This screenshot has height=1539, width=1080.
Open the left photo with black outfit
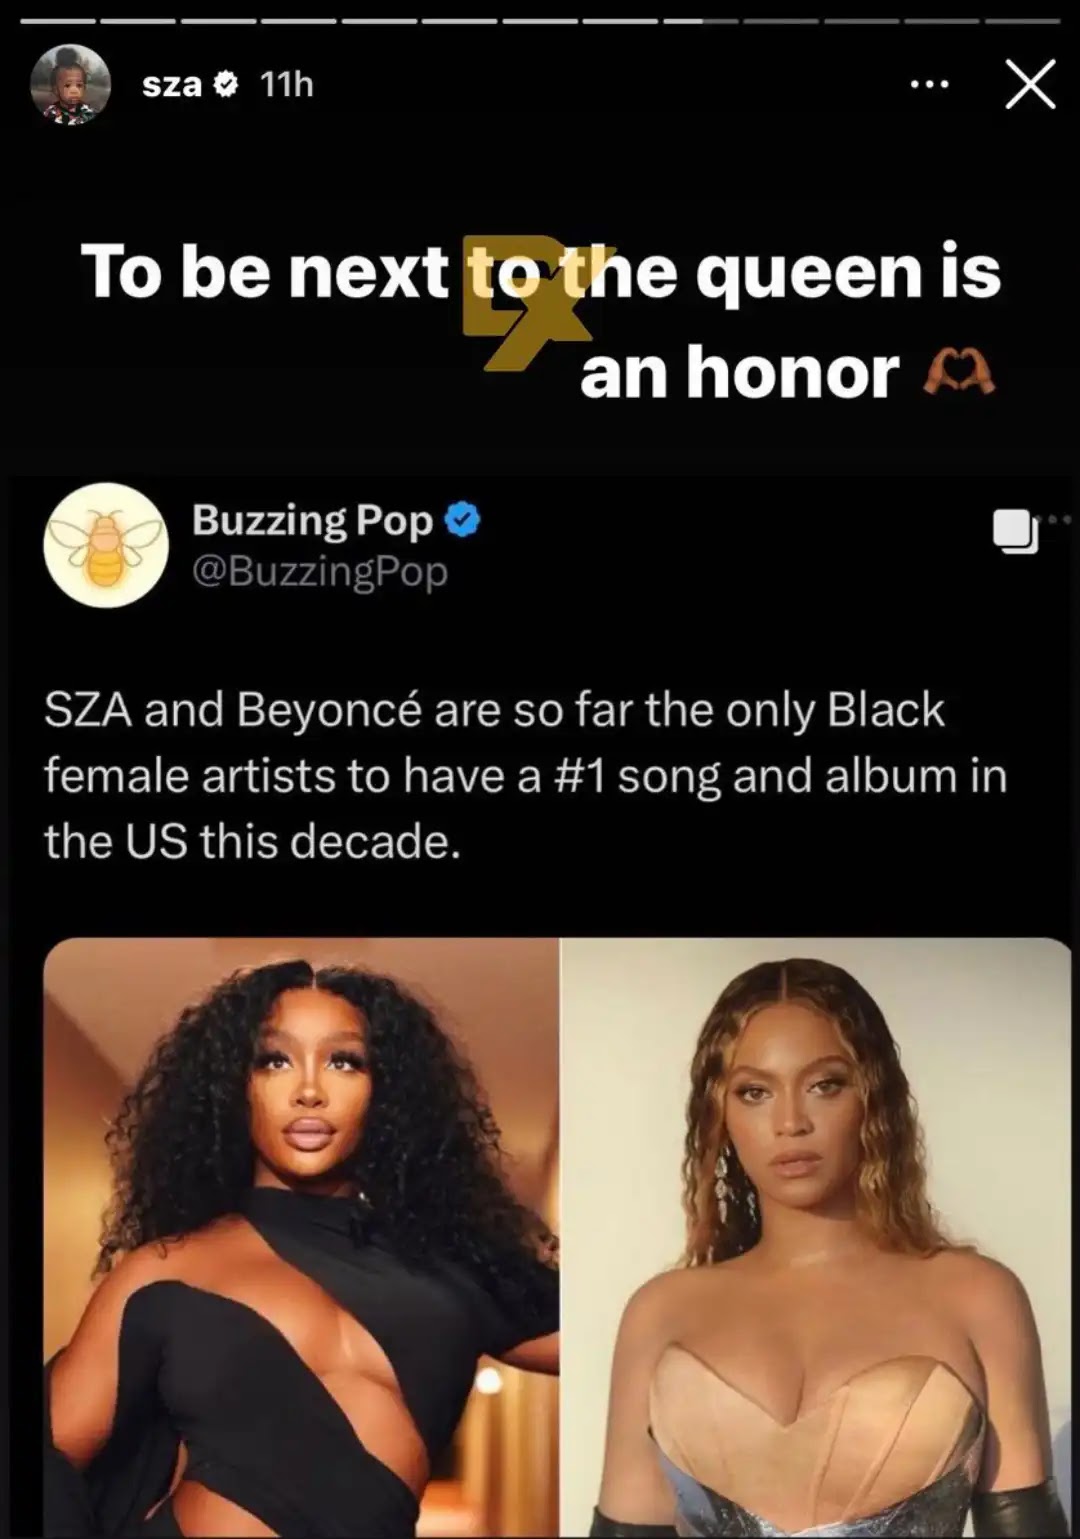(x=301, y=1238)
